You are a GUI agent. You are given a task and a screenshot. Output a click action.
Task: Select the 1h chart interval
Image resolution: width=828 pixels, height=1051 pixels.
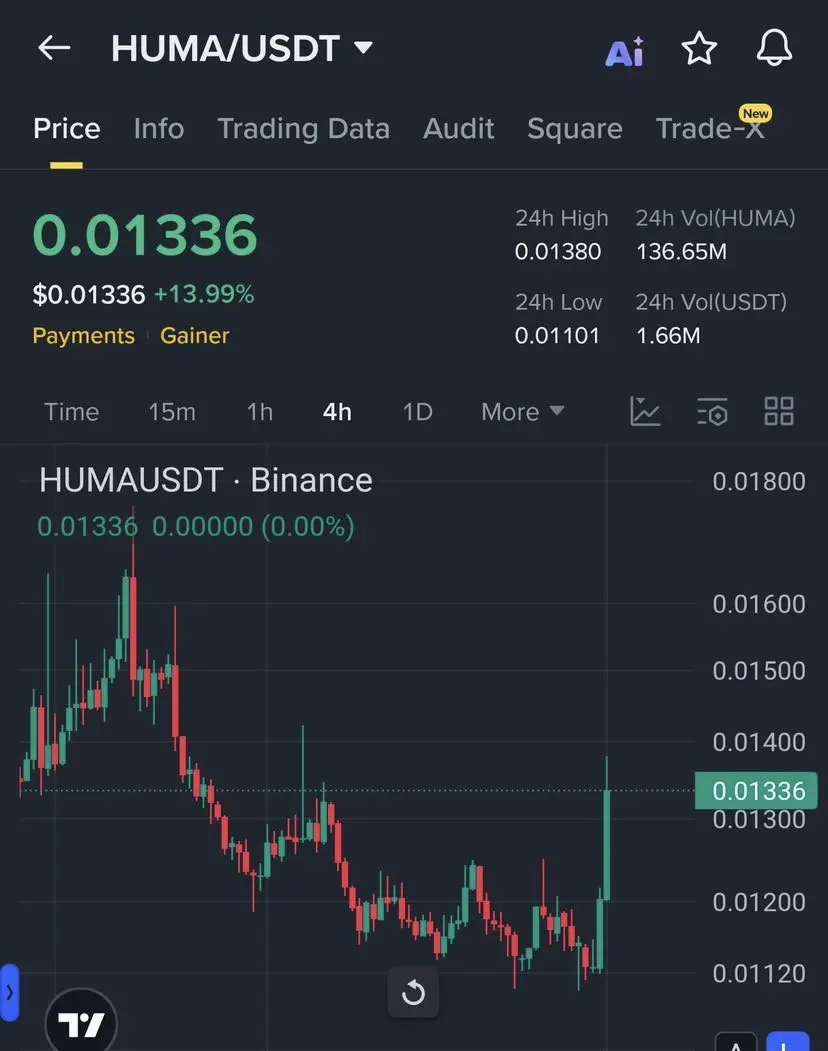pos(260,412)
